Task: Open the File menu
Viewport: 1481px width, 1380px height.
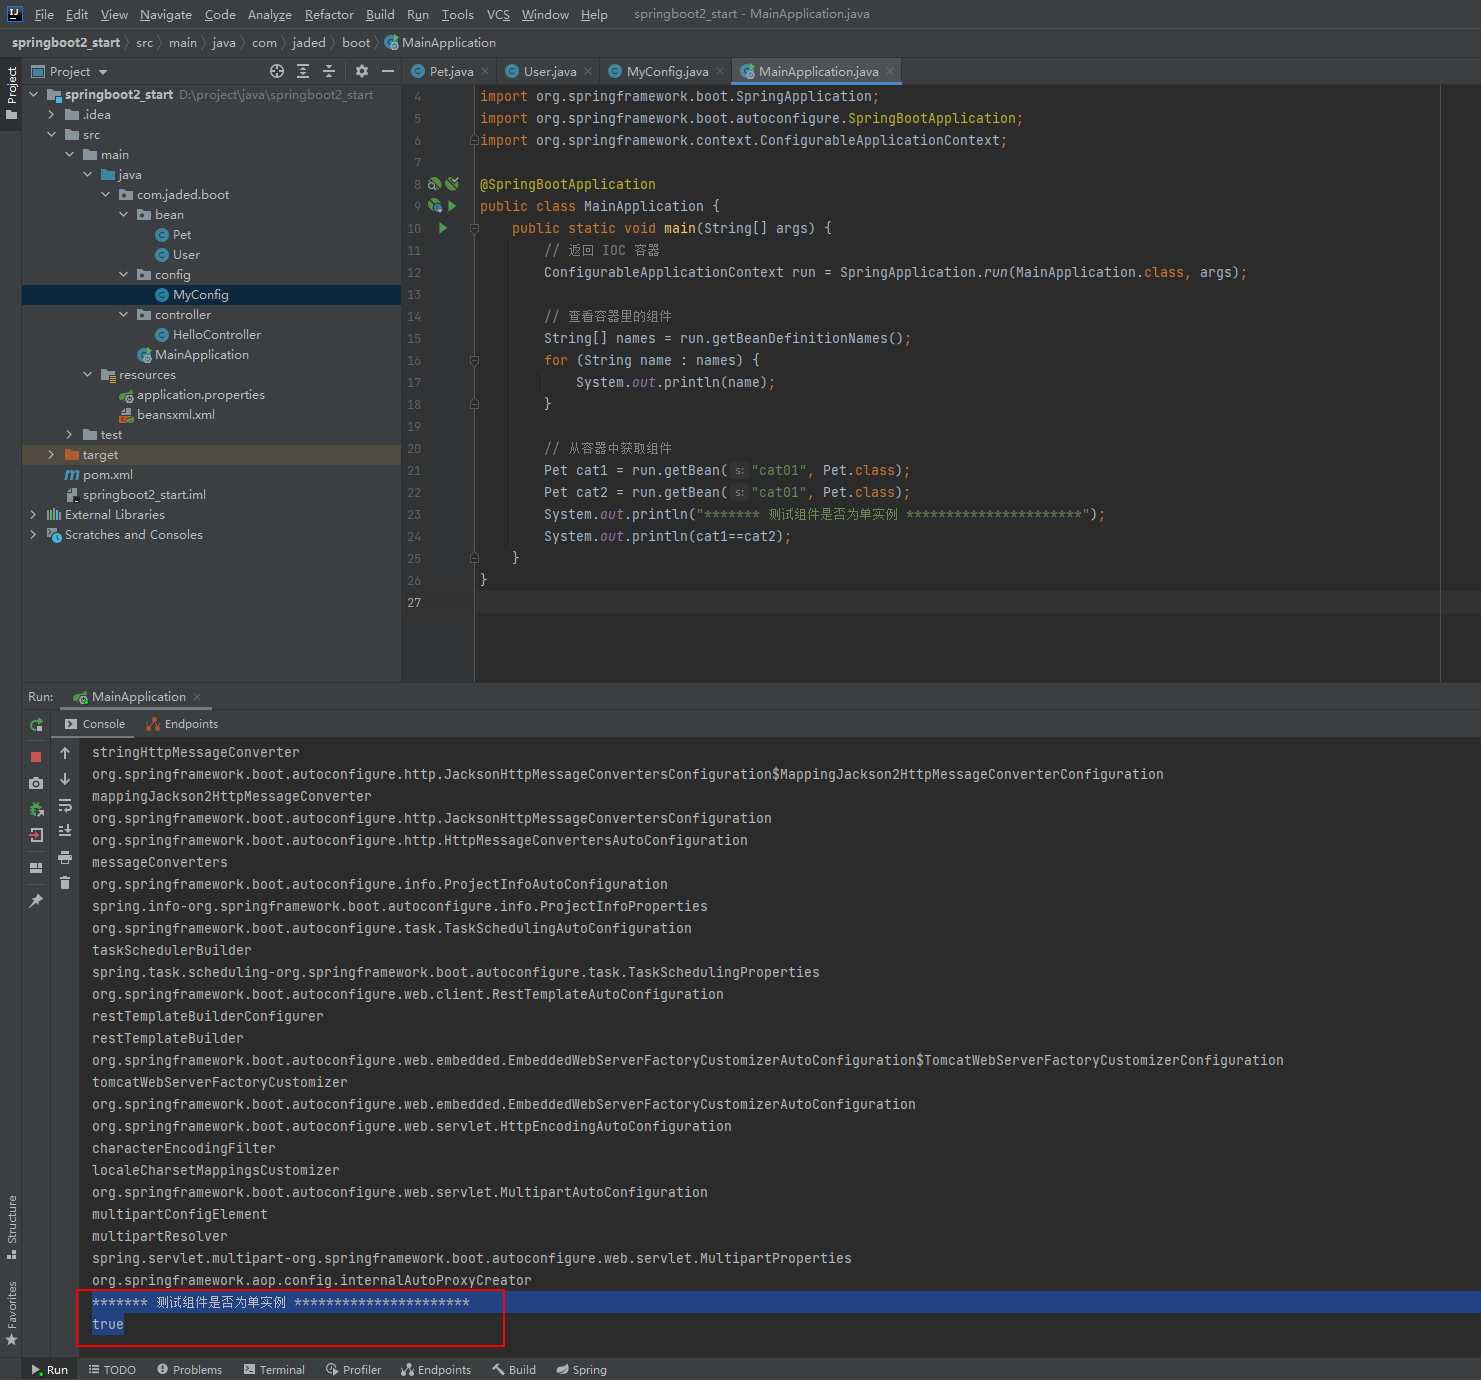Action: [x=44, y=14]
